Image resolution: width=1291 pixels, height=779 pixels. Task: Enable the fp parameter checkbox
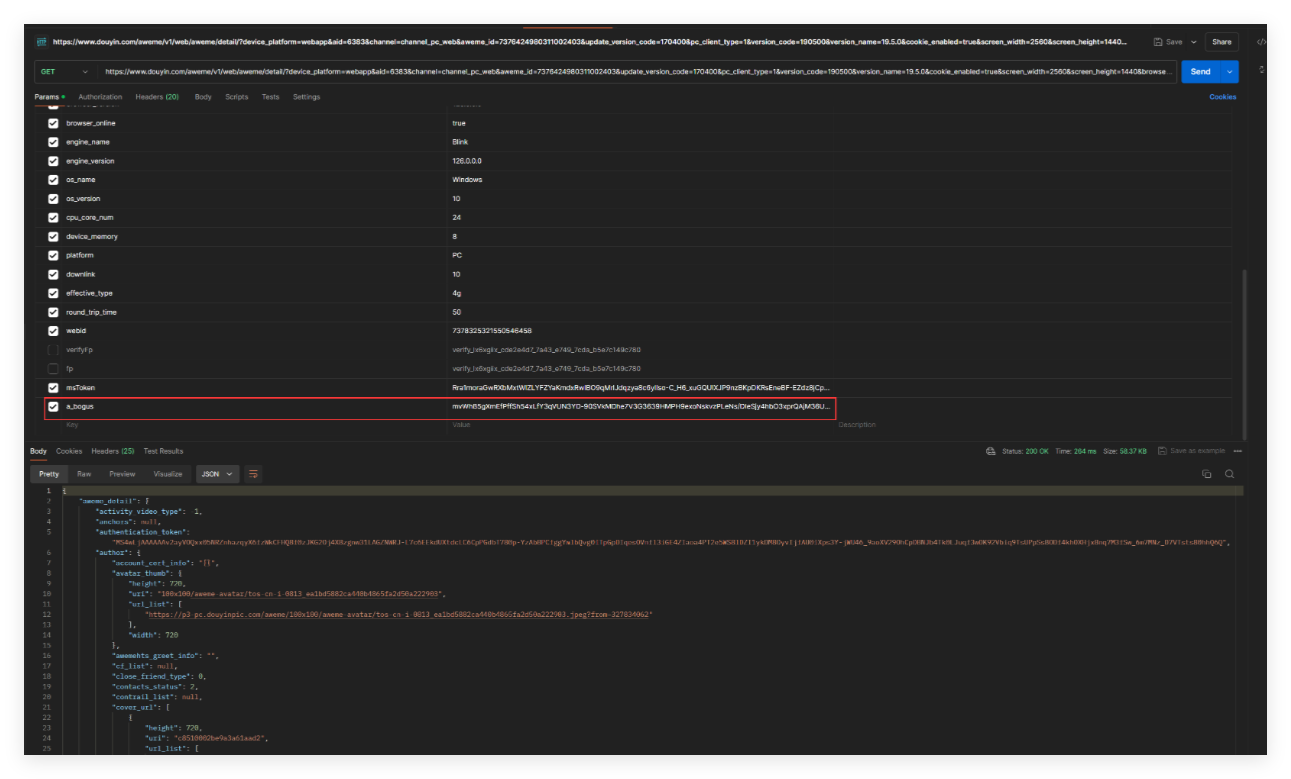(x=54, y=369)
